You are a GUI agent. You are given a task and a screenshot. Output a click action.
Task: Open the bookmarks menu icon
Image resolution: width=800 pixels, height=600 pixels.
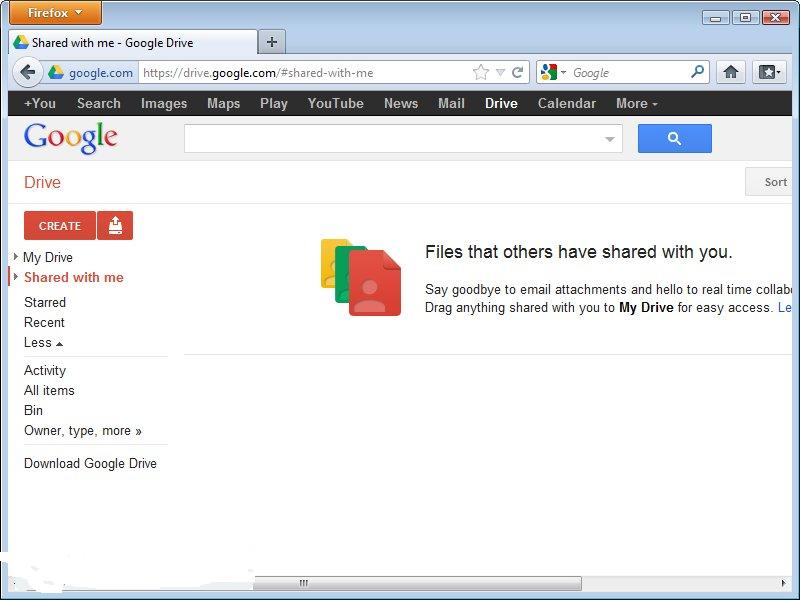click(x=769, y=72)
